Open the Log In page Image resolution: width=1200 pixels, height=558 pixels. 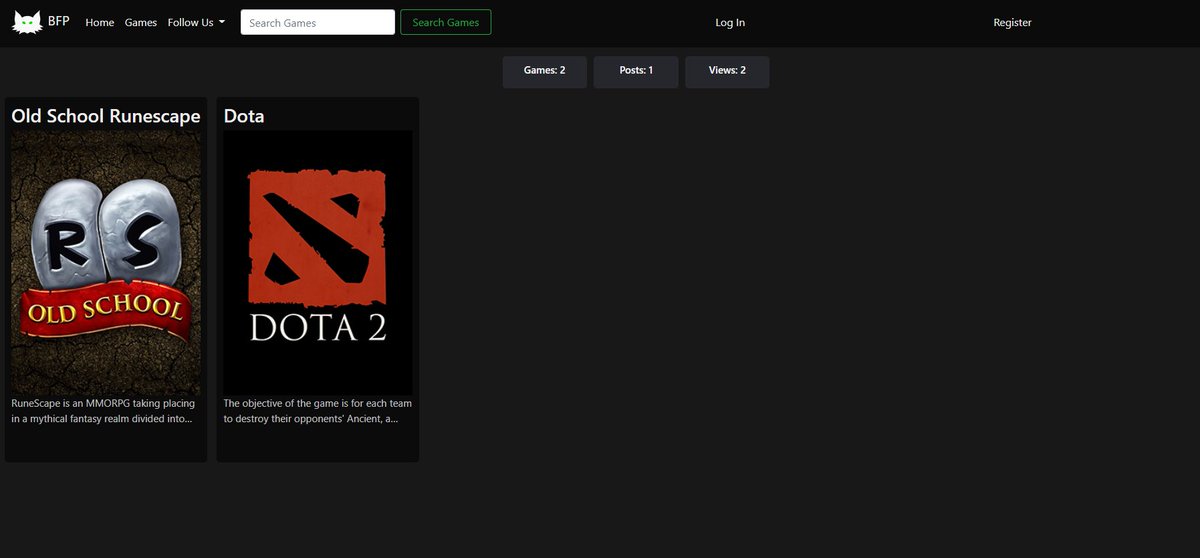pos(730,22)
